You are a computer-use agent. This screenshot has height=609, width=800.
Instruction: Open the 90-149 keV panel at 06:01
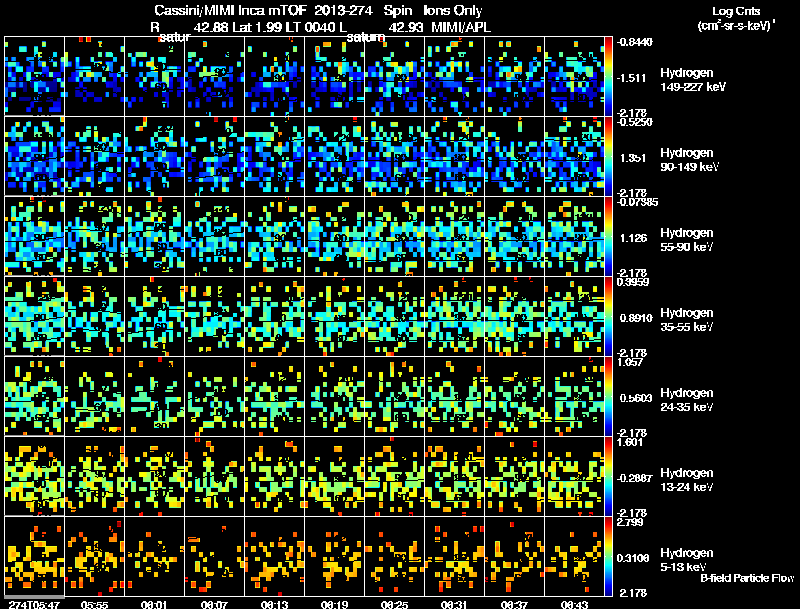click(154, 157)
